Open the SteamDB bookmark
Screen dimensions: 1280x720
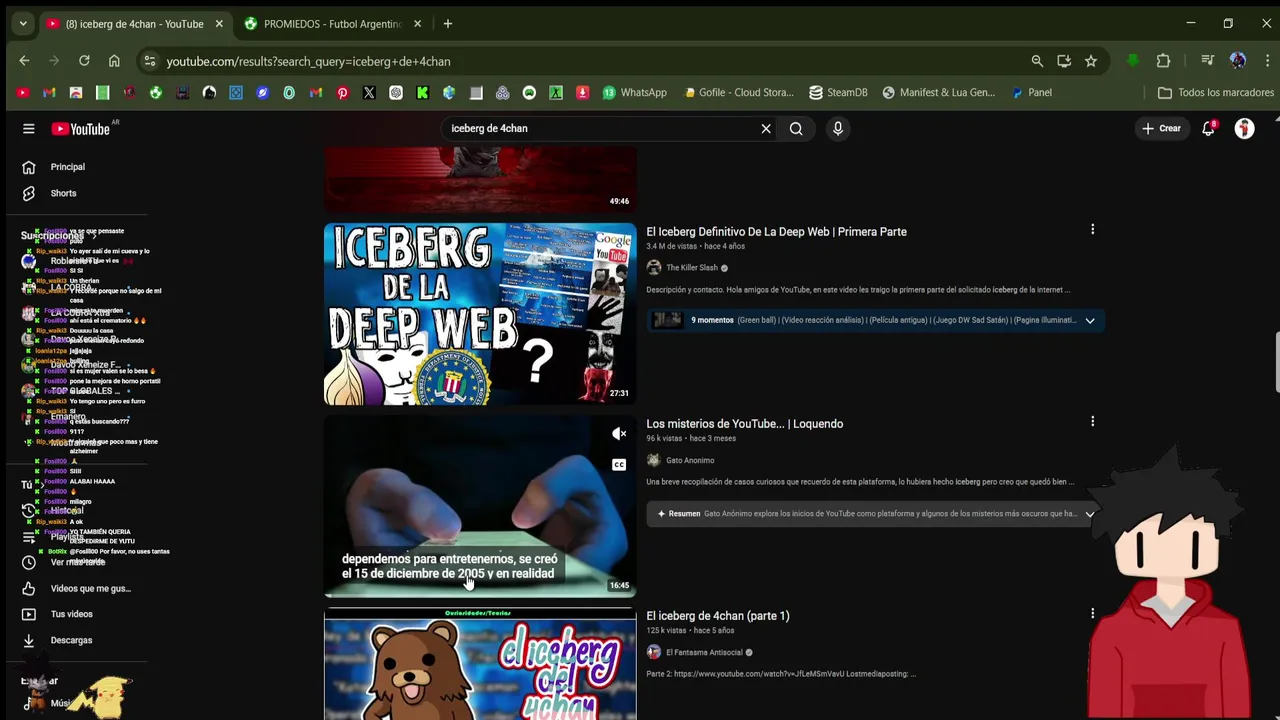pyautogui.click(x=838, y=92)
